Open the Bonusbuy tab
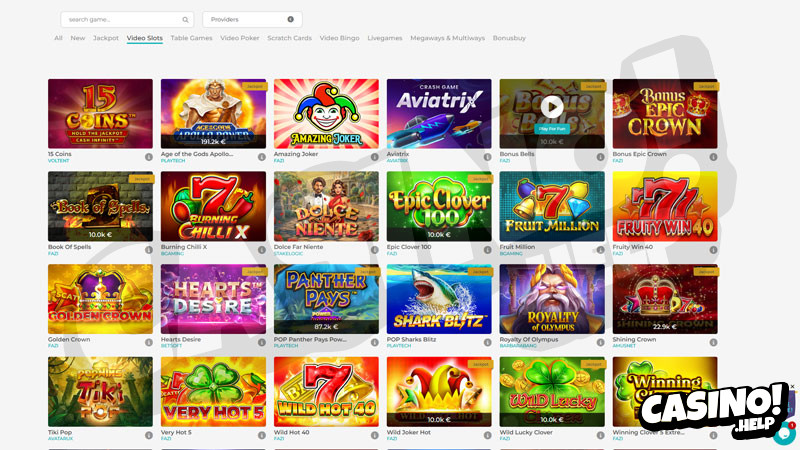The height and width of the screenshot is (450, 800). tap(509, 38)
